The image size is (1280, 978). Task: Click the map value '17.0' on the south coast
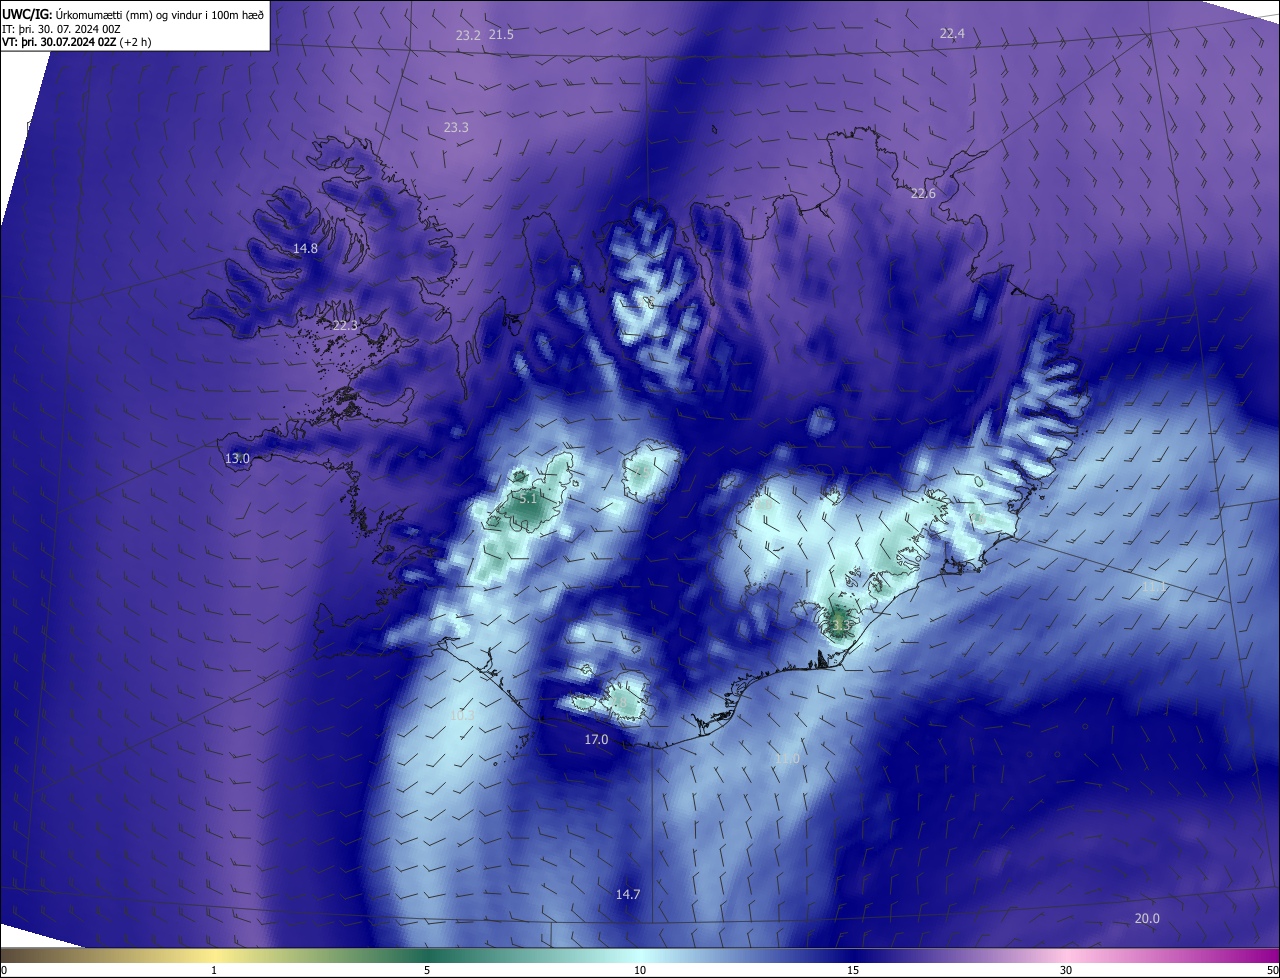pyautogui.click(x=596, y=740)
